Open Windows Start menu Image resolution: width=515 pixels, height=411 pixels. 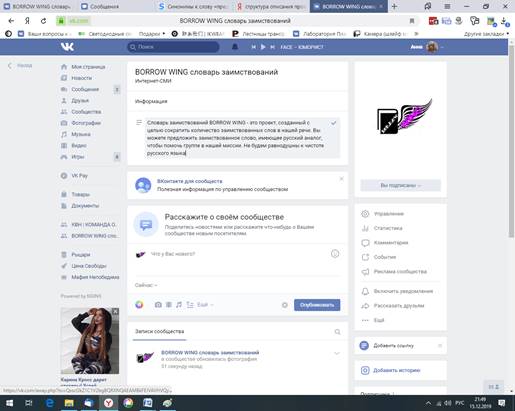point(9,403)
